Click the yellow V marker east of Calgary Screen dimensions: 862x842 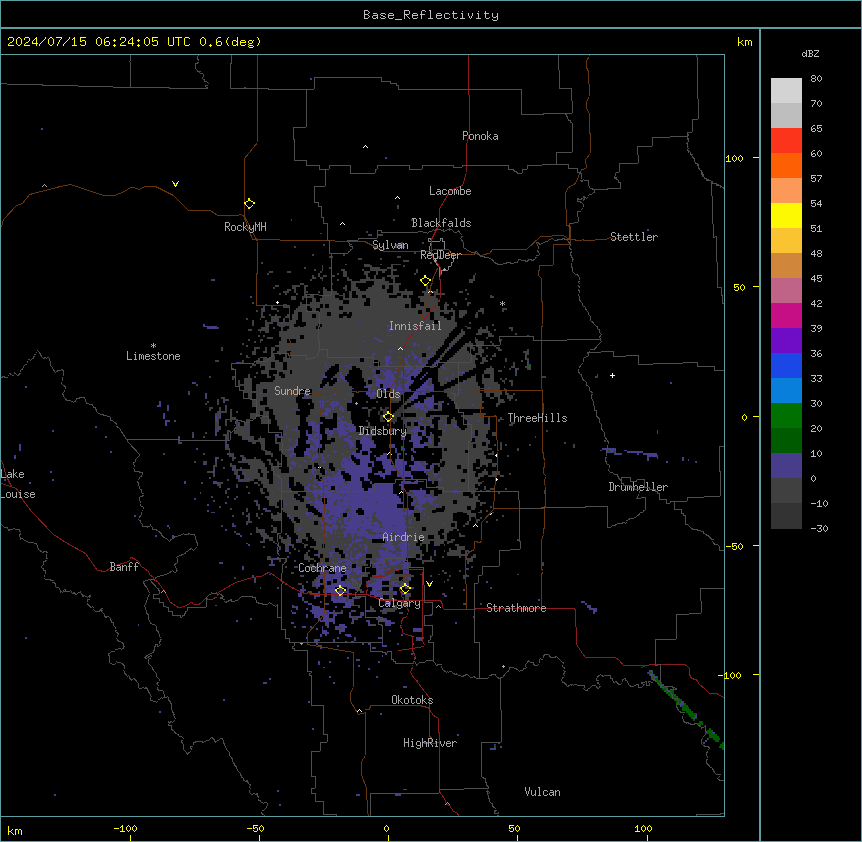tap(429, 584)
